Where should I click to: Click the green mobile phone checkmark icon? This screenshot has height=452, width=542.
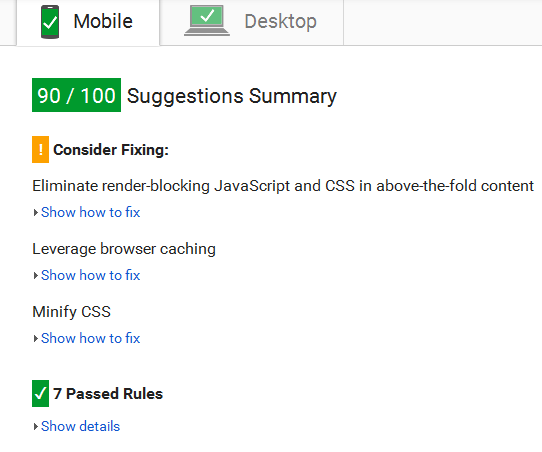(x=50, y=22)
